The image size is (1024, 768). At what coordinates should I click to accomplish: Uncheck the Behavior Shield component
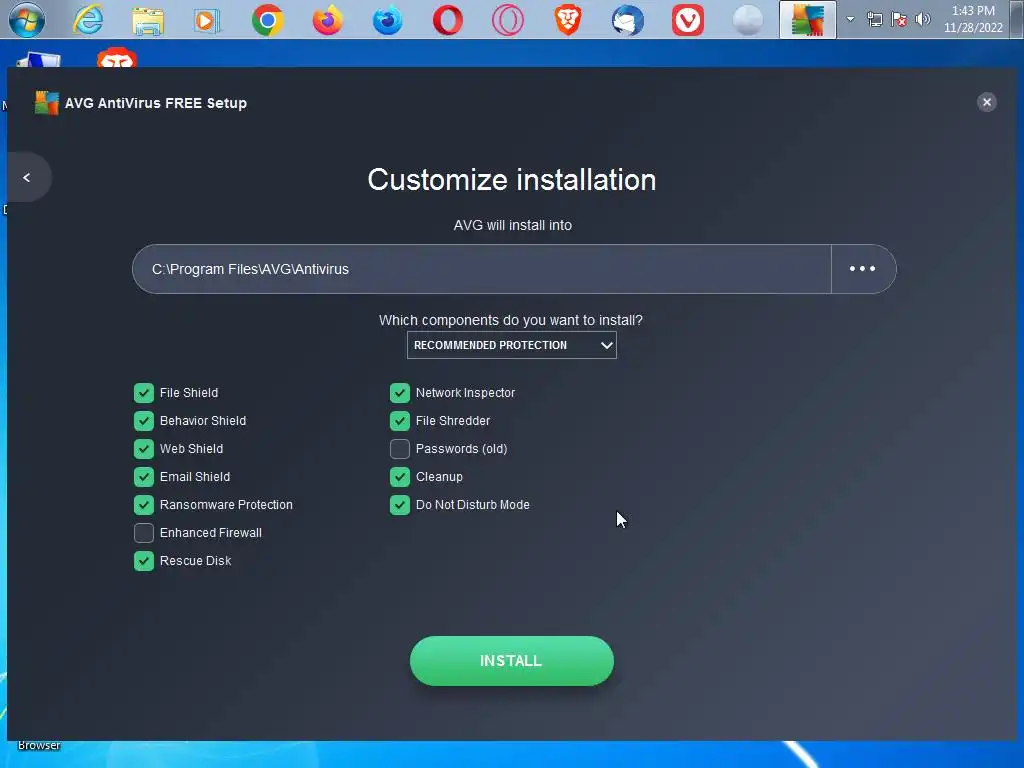click(144, 421)
